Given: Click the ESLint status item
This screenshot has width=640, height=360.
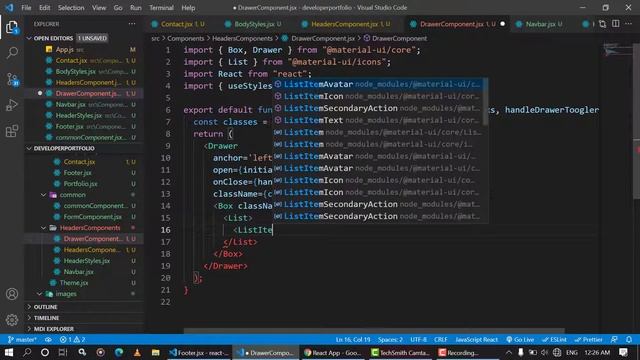Looking at the screenshot, I should click(554, 340).
